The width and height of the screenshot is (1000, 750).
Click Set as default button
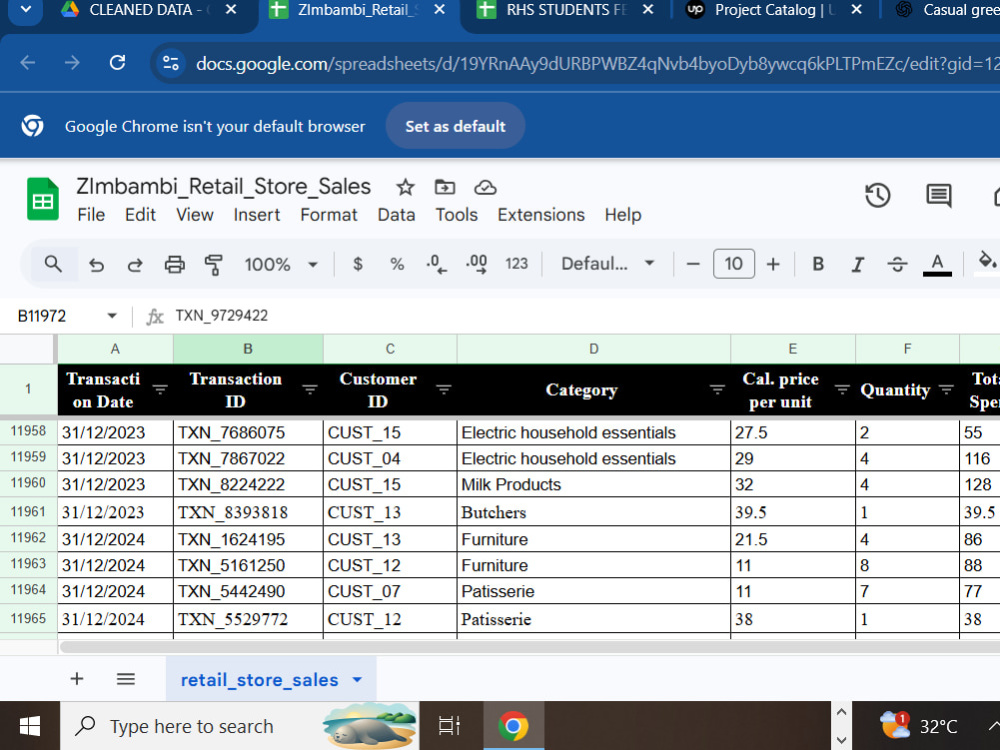[455, 126]
